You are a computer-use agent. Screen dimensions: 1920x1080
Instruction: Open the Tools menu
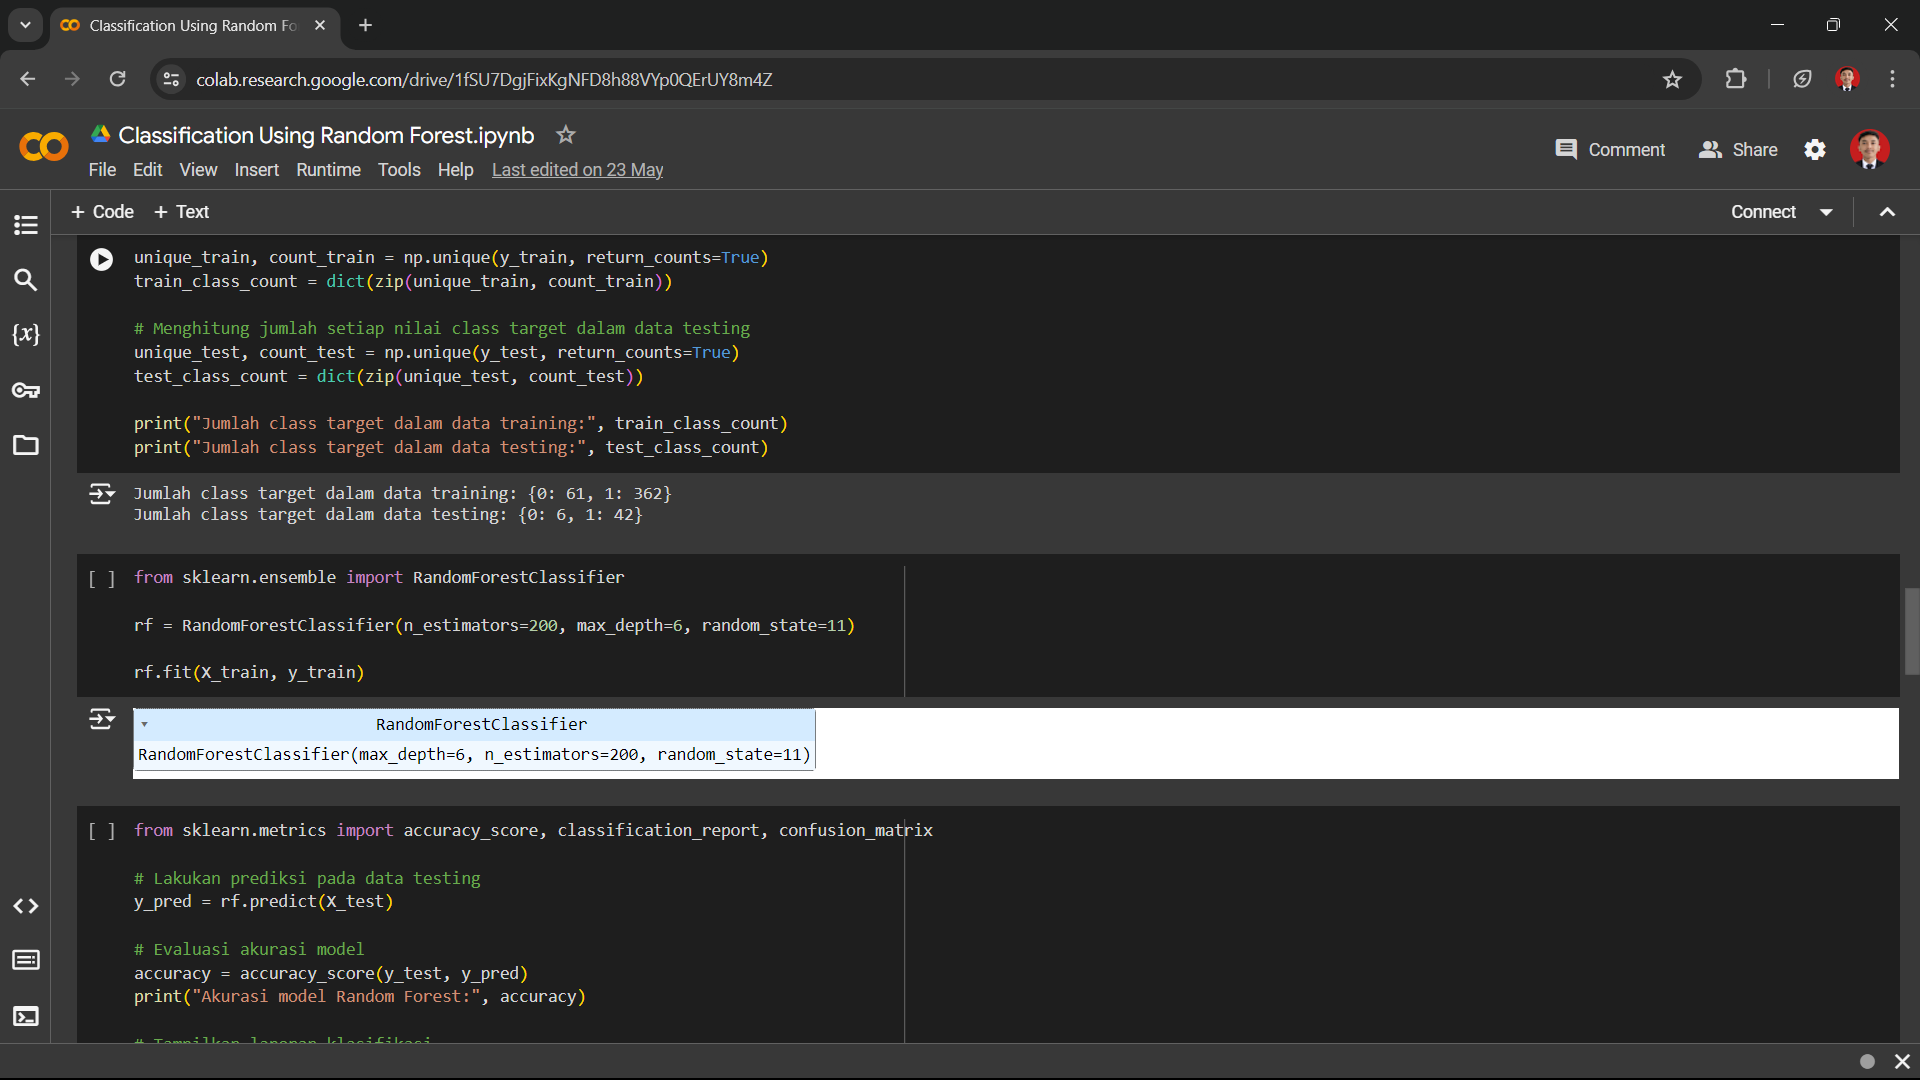tap(399, 170)
